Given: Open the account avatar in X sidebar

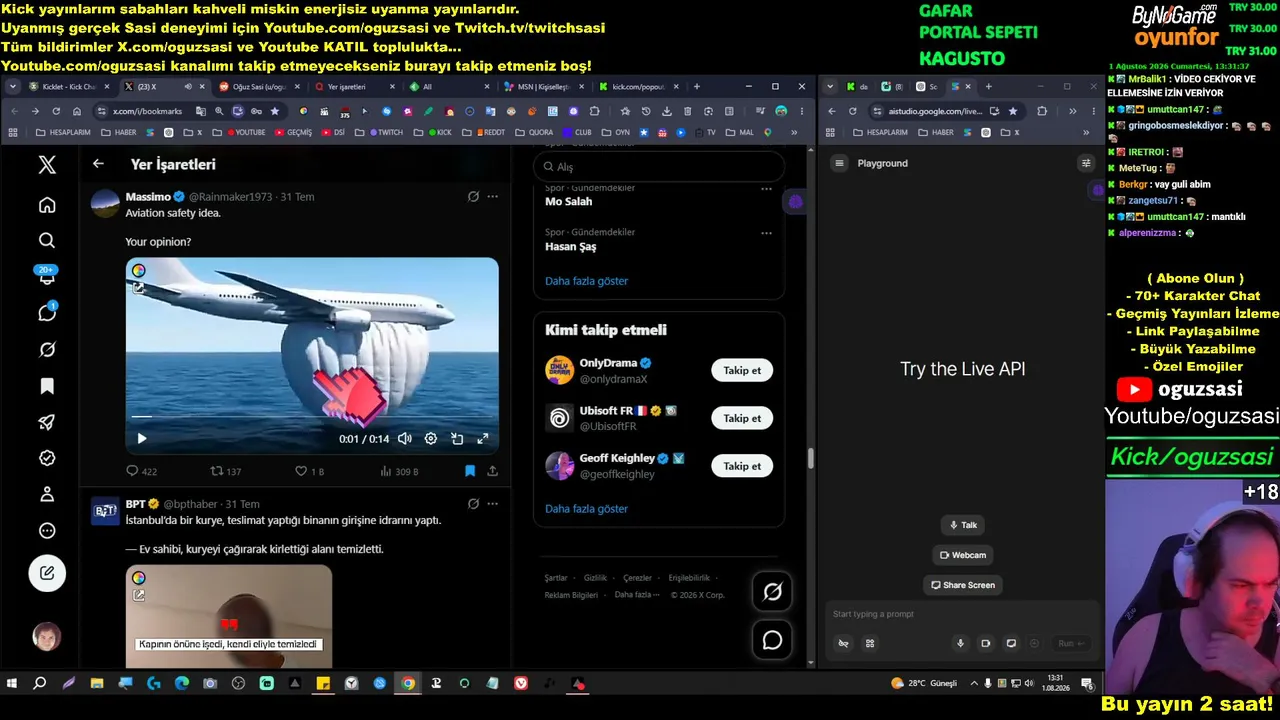Looking at the screenshot, I should coord(47,637).
